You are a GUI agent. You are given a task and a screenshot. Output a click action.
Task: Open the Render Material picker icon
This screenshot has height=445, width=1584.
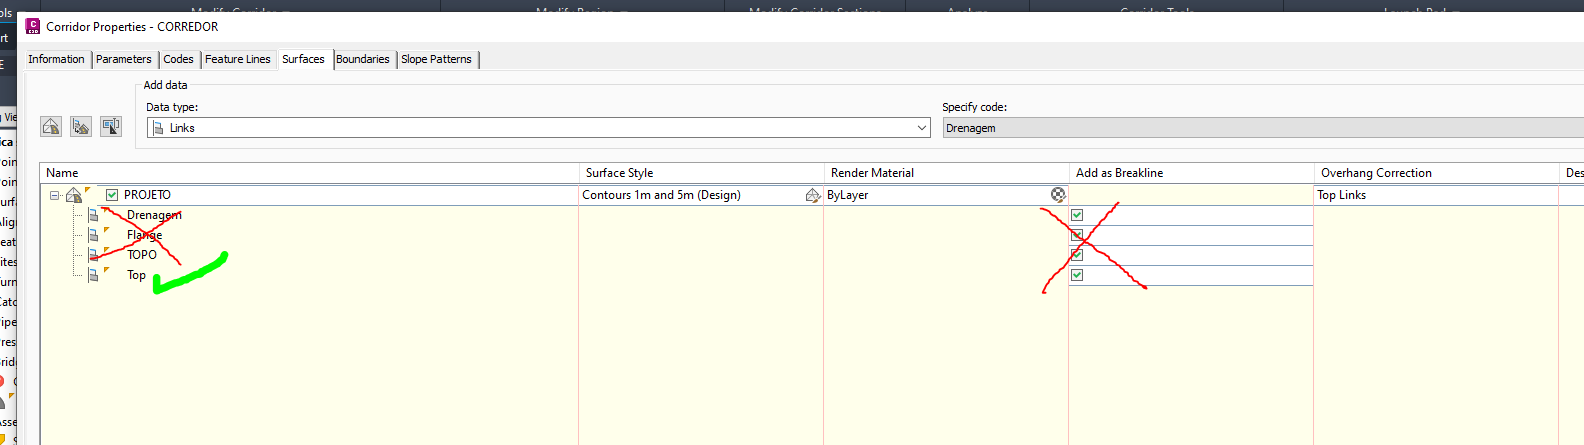[1058, 195]
